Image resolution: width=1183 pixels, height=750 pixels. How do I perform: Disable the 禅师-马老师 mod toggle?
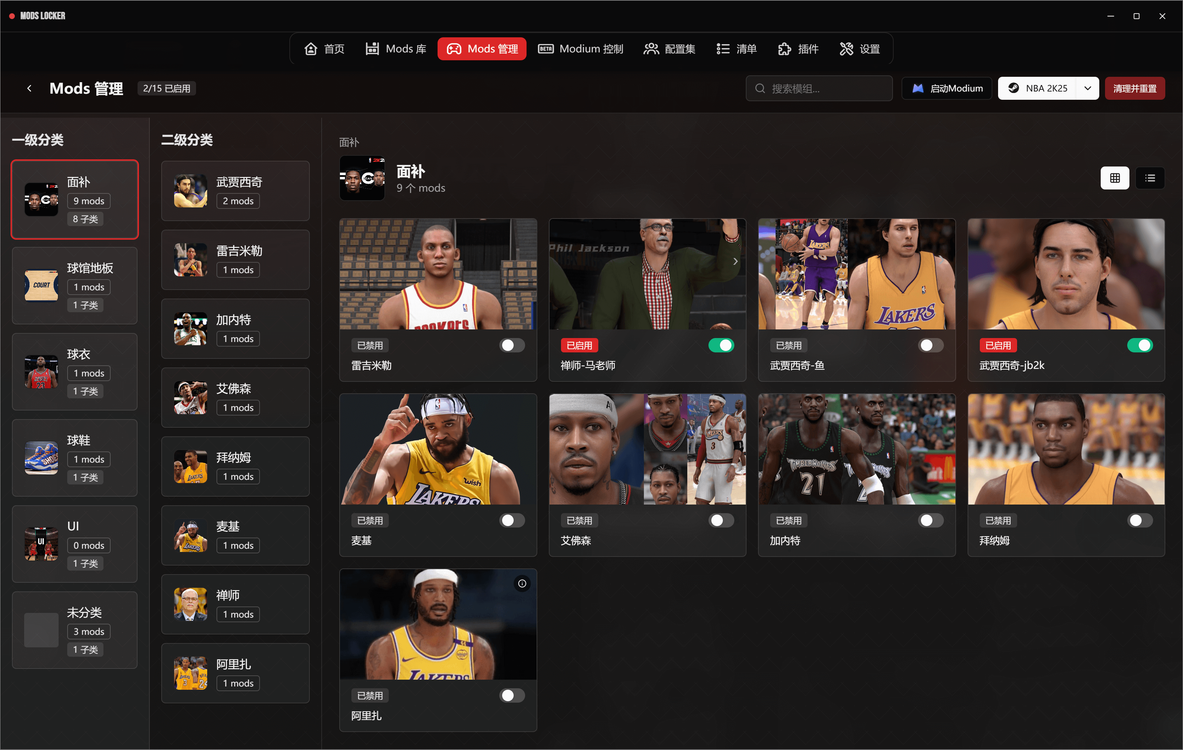coord(721,345)
